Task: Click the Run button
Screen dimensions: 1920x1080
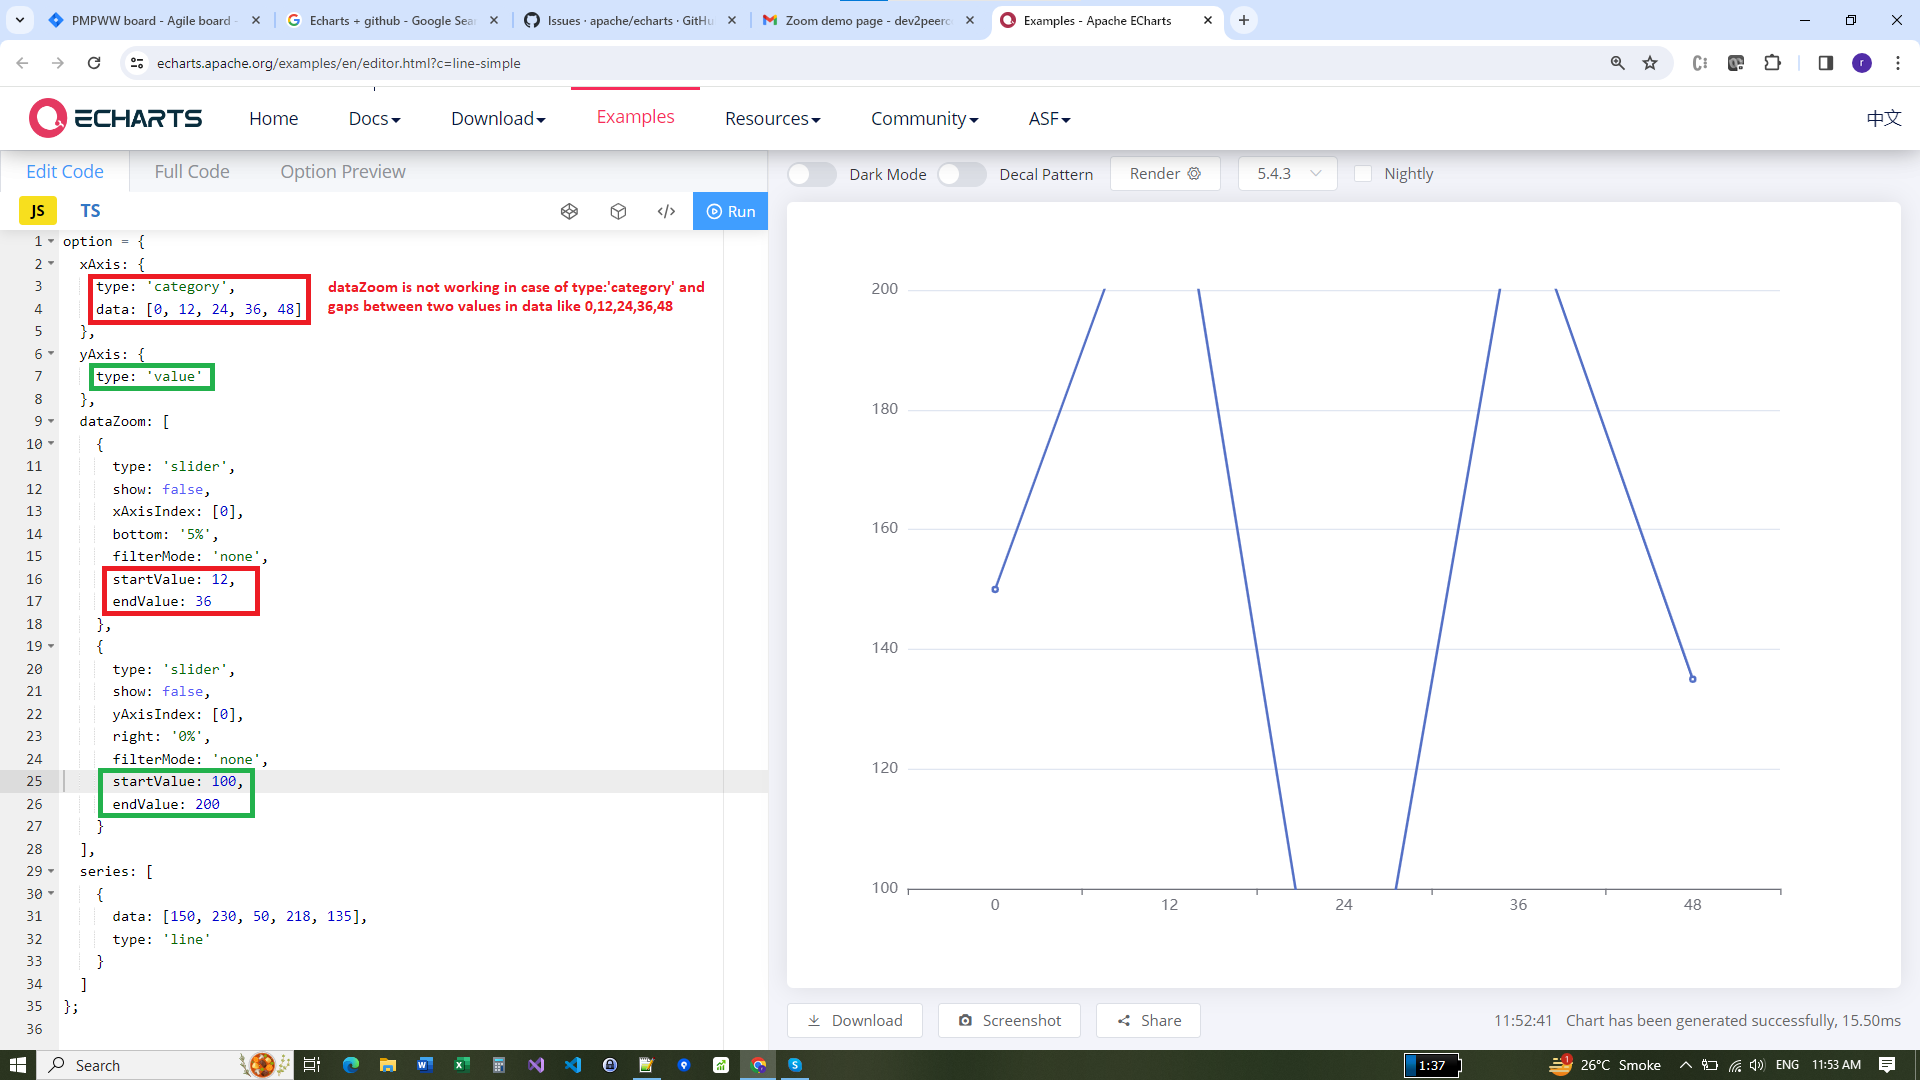Action: [731, 211]
